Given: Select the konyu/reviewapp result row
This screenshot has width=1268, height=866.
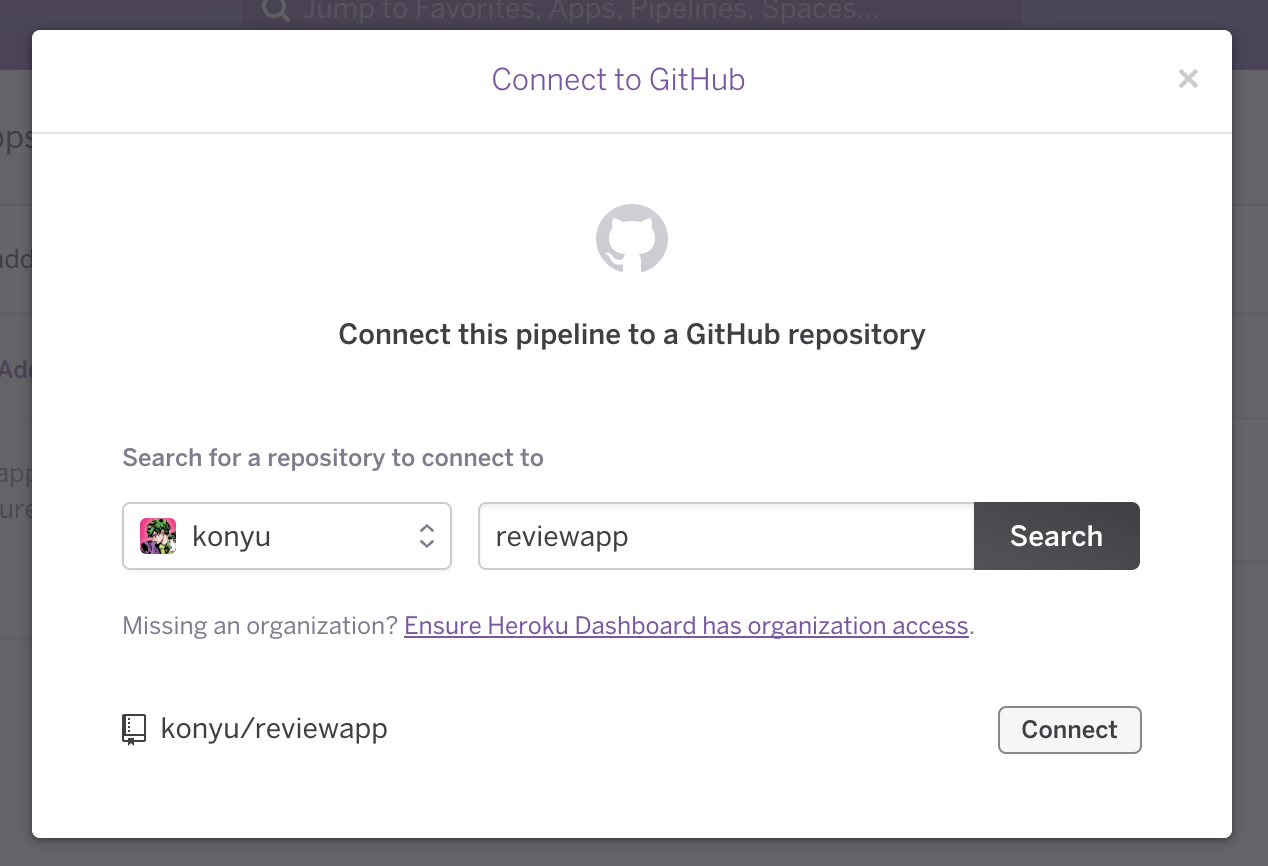Looking at the screenshot, I should (x=274, y=728).
